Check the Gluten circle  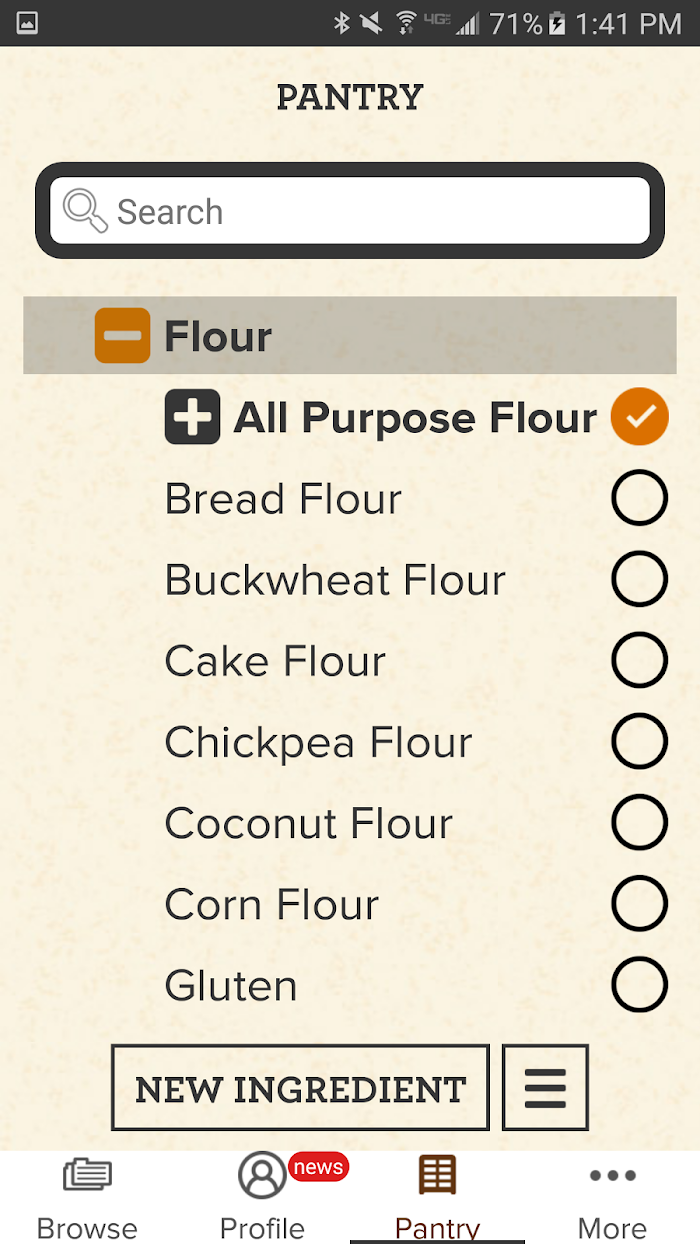639,984
